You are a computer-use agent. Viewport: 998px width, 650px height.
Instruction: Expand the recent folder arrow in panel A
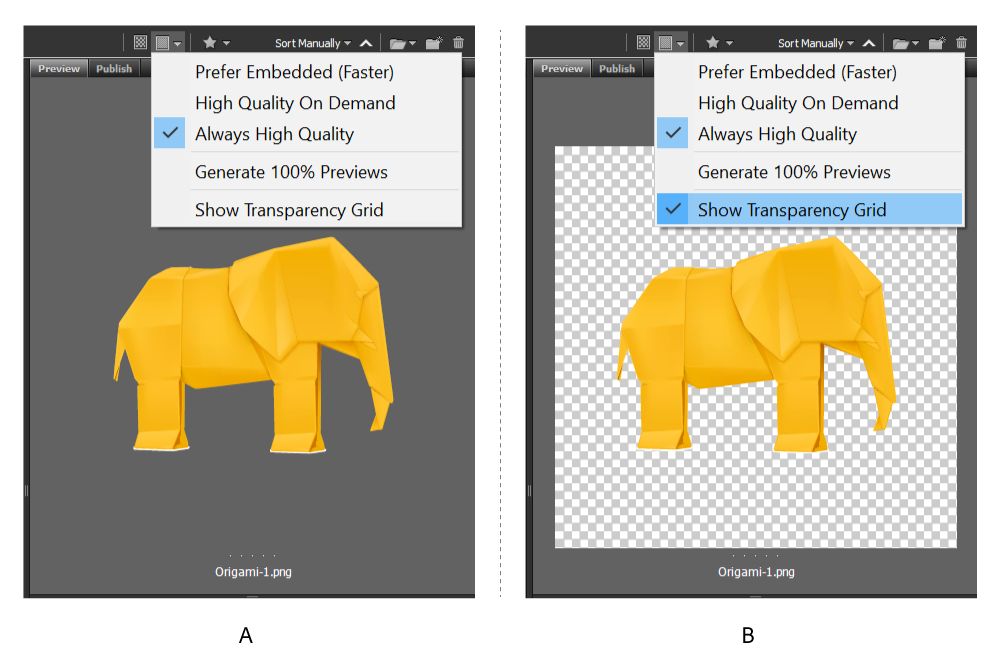[x=412, y=43]
